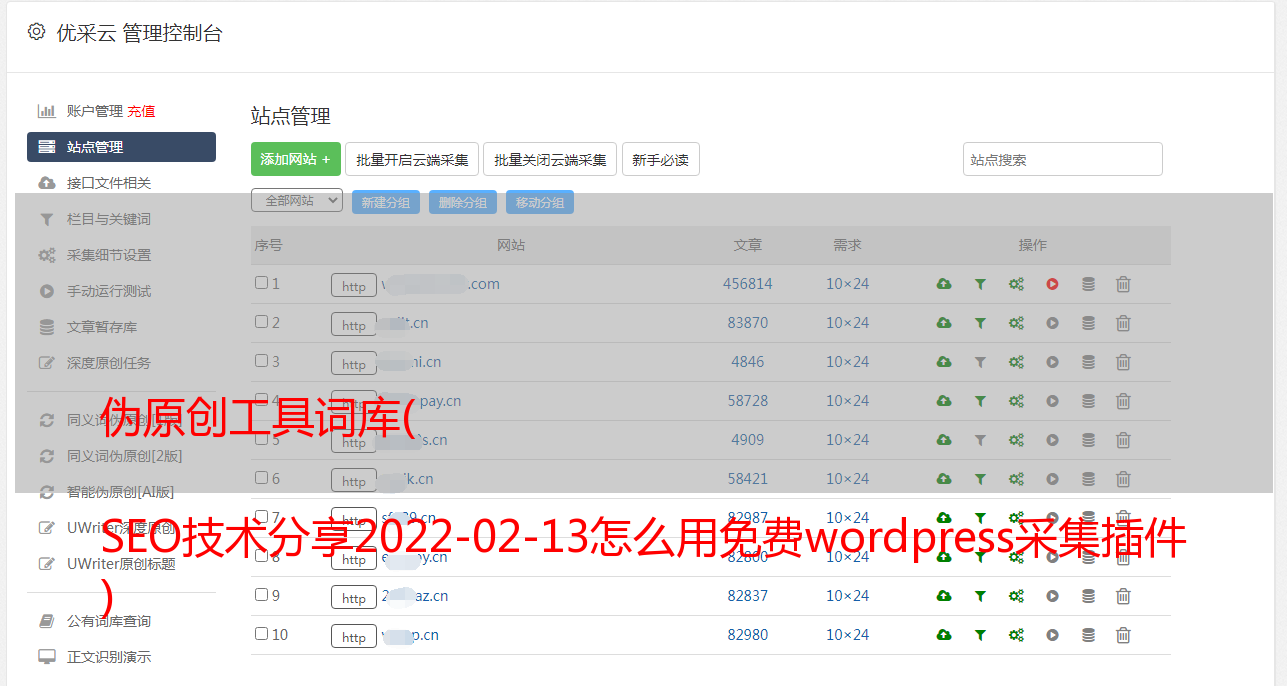Image resolution: width=1287 pixels, height=686 pixels.
Task: Click the gears icon in row 2
Action: [1016, 323]
